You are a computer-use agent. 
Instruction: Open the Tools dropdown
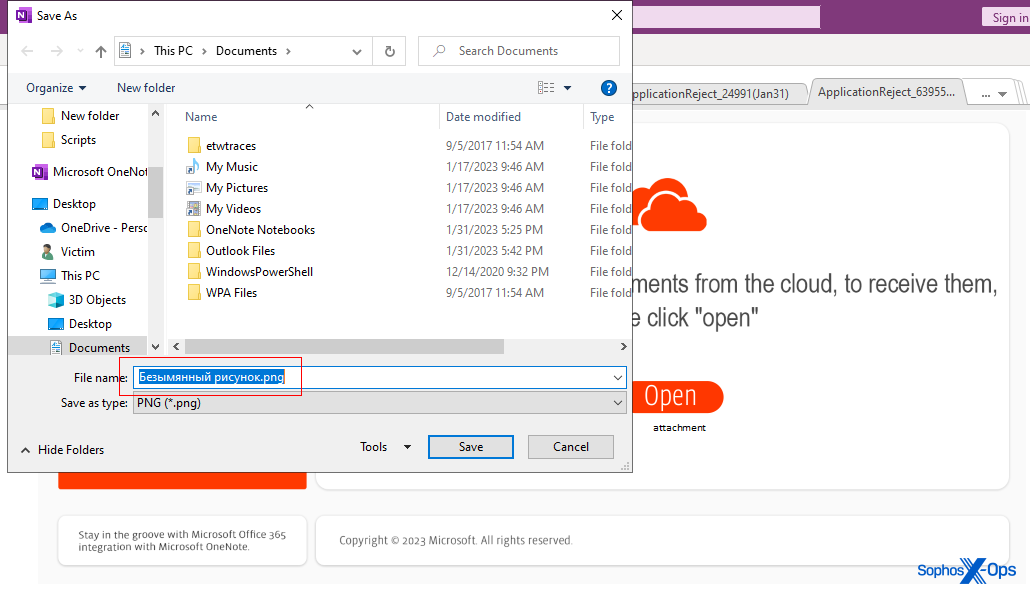click(385, 447)
